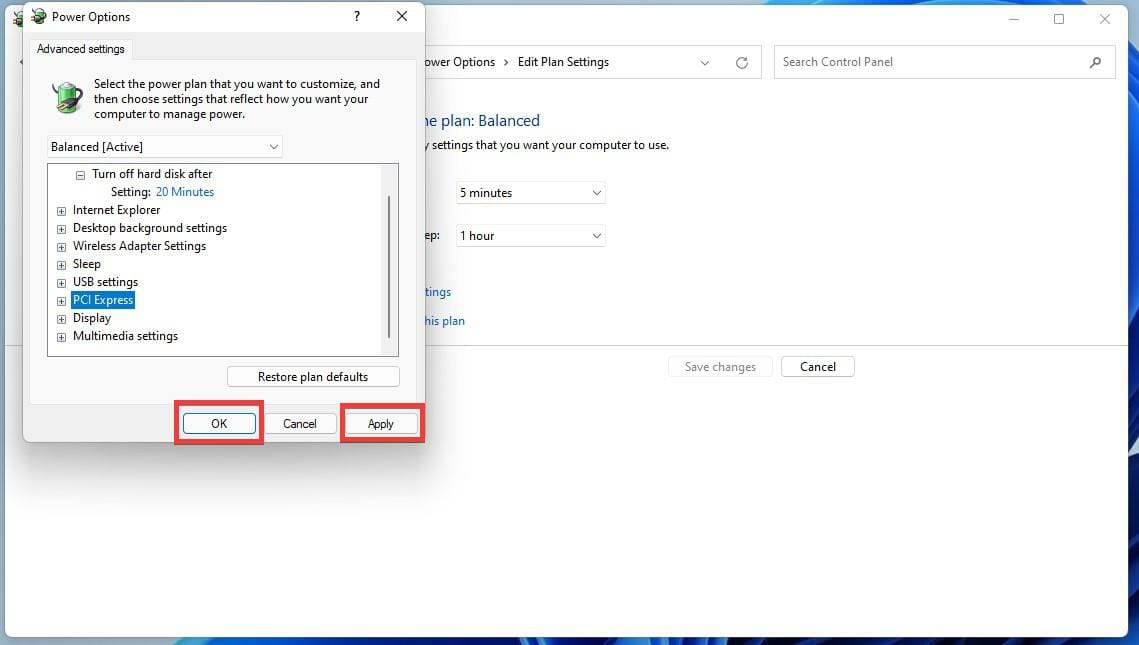
Task: Click the Power Options battery icon in title bar
Action: [38, 16]
